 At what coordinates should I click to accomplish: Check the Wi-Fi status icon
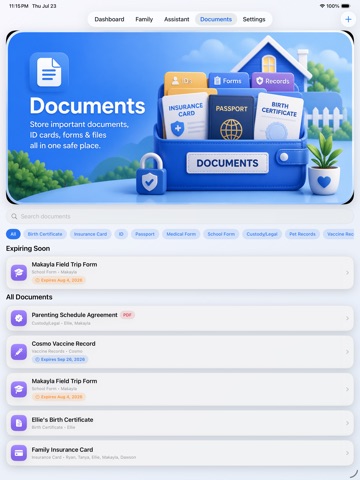tap(322, 6)
